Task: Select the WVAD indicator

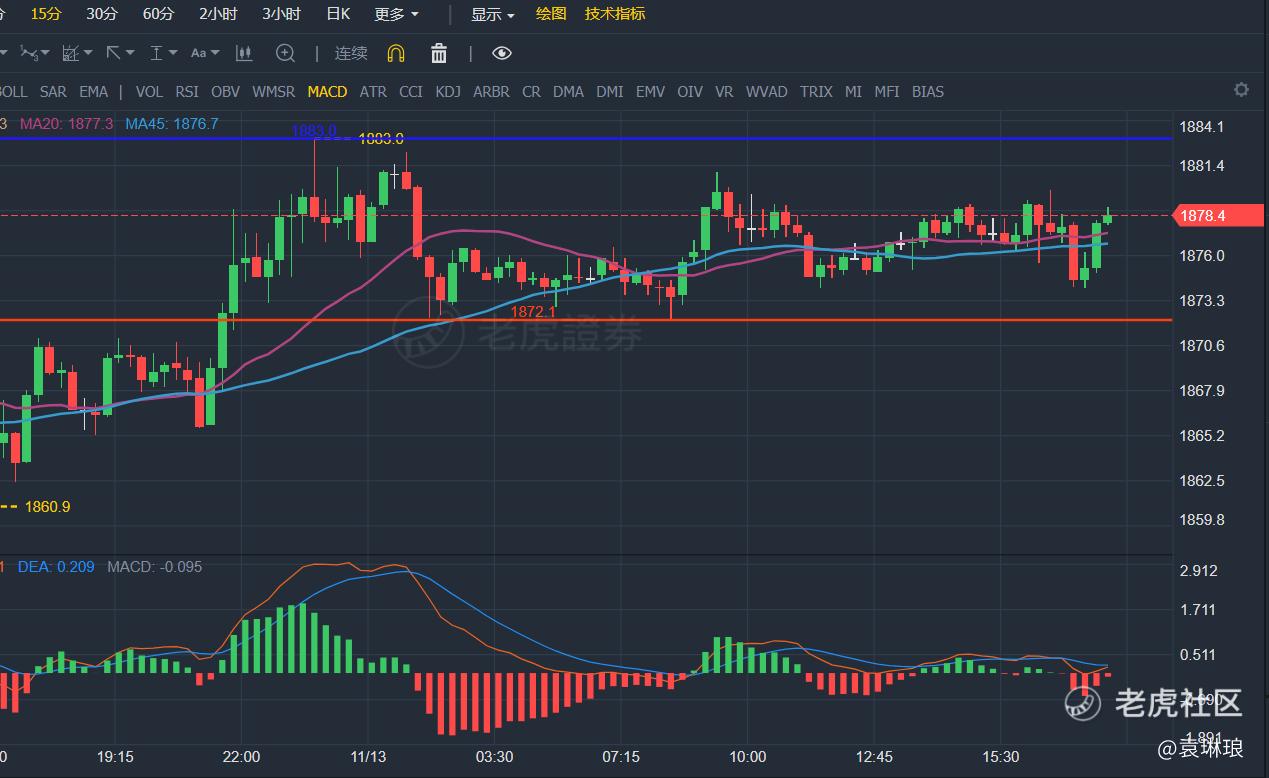Action: pyautogui.click(x=767, y=91)
